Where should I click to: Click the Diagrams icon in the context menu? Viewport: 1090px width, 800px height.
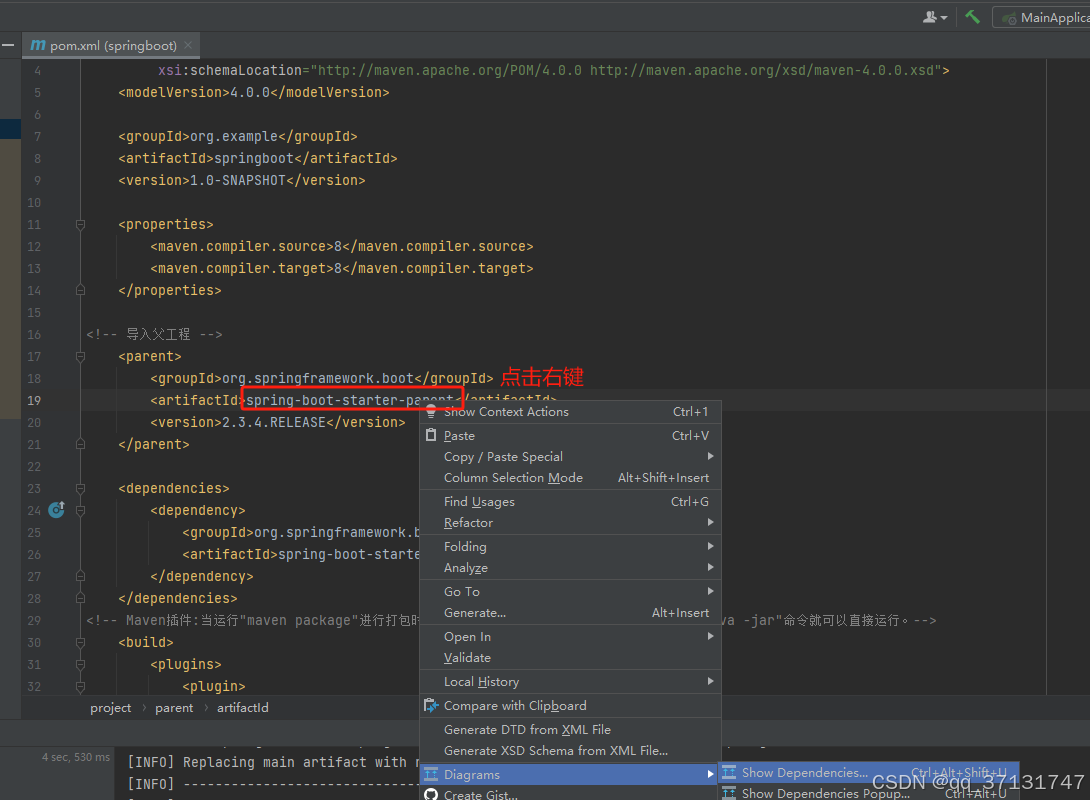(x=433, y=775)
